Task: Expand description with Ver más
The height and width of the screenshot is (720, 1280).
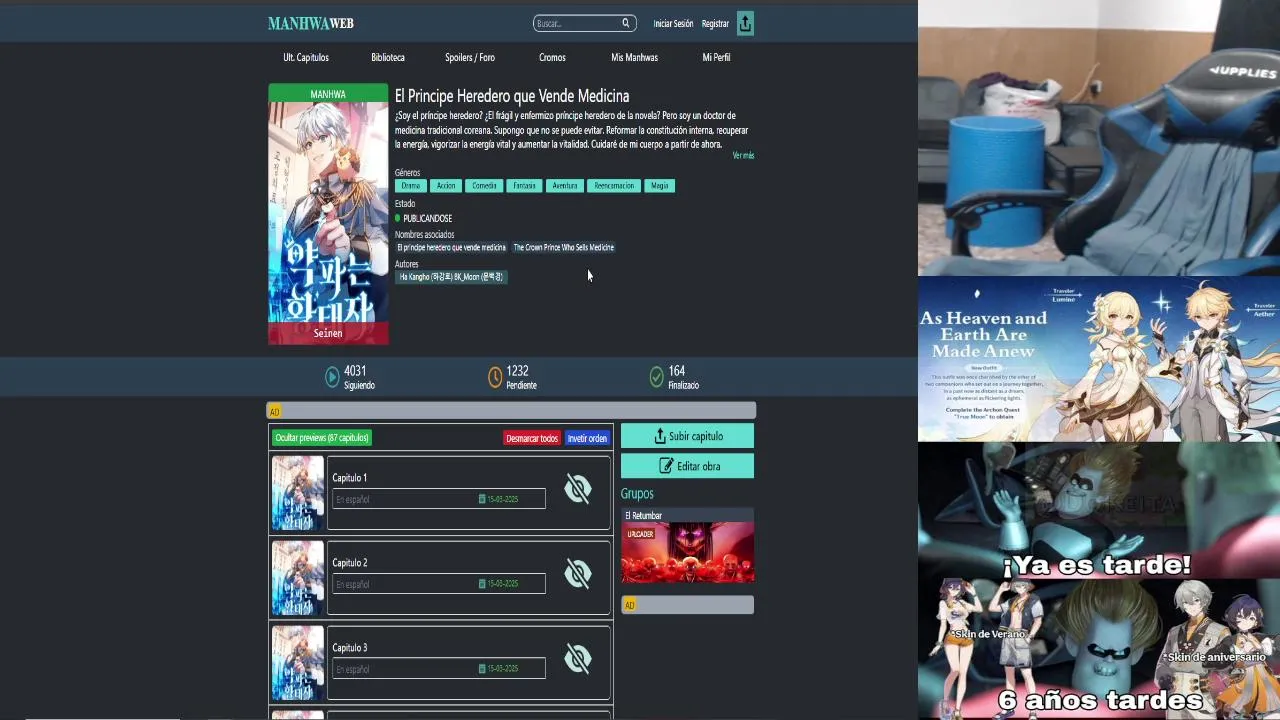Action: [743, 156]
